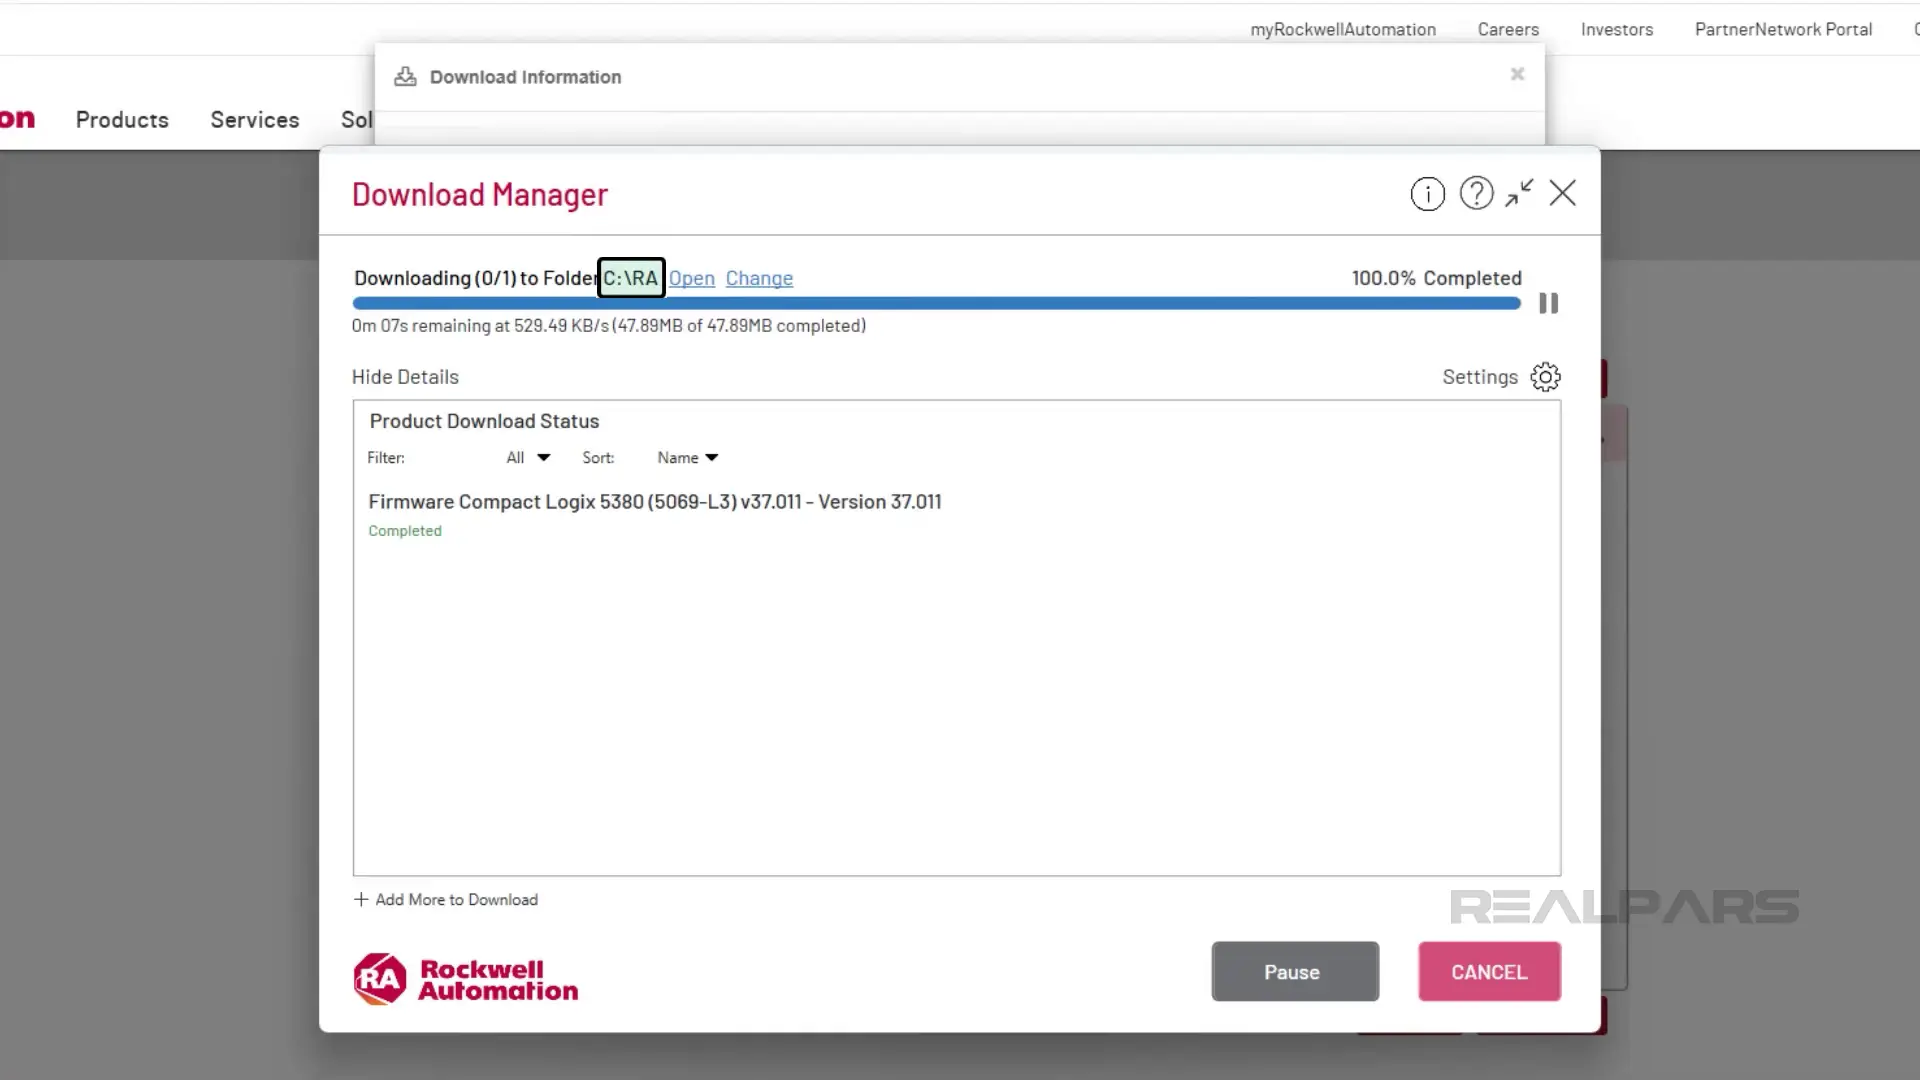
Task: Click the pause download icon button
Action: 1547,302
